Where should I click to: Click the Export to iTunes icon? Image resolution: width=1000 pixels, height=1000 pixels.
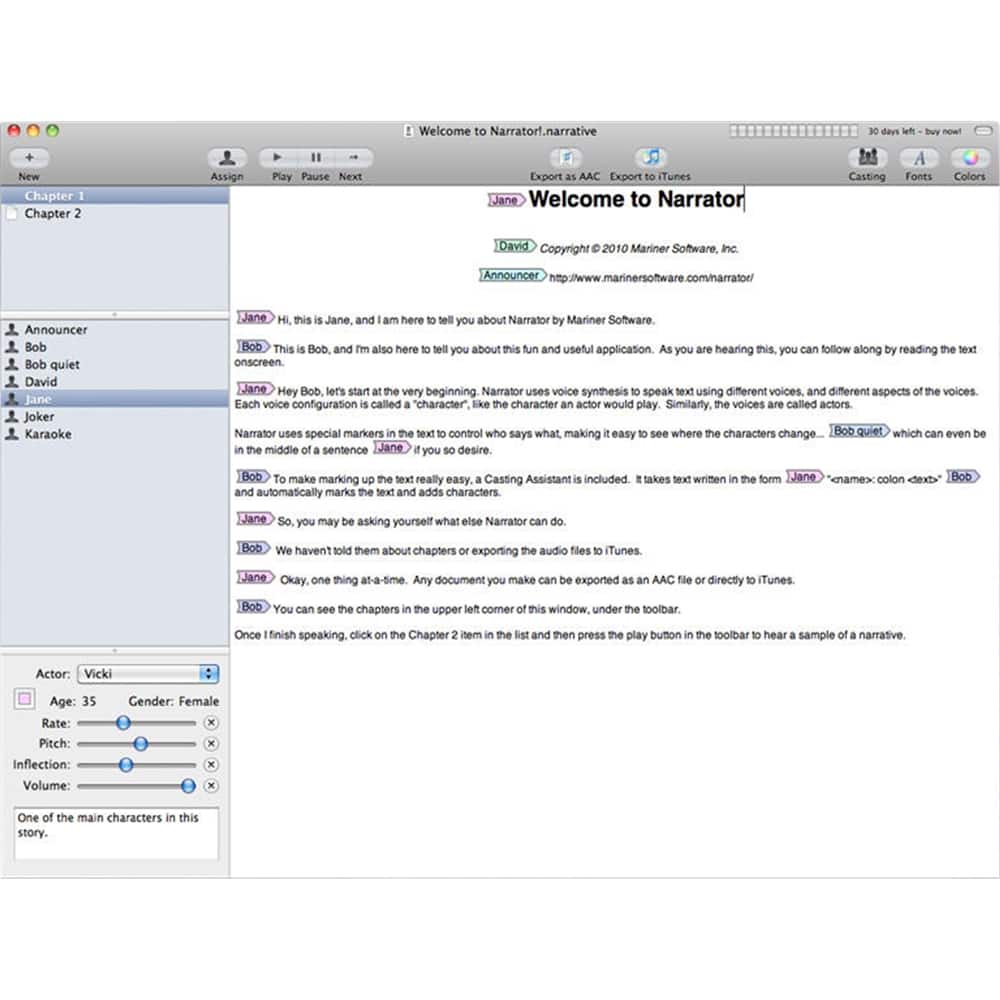point(651,158)
